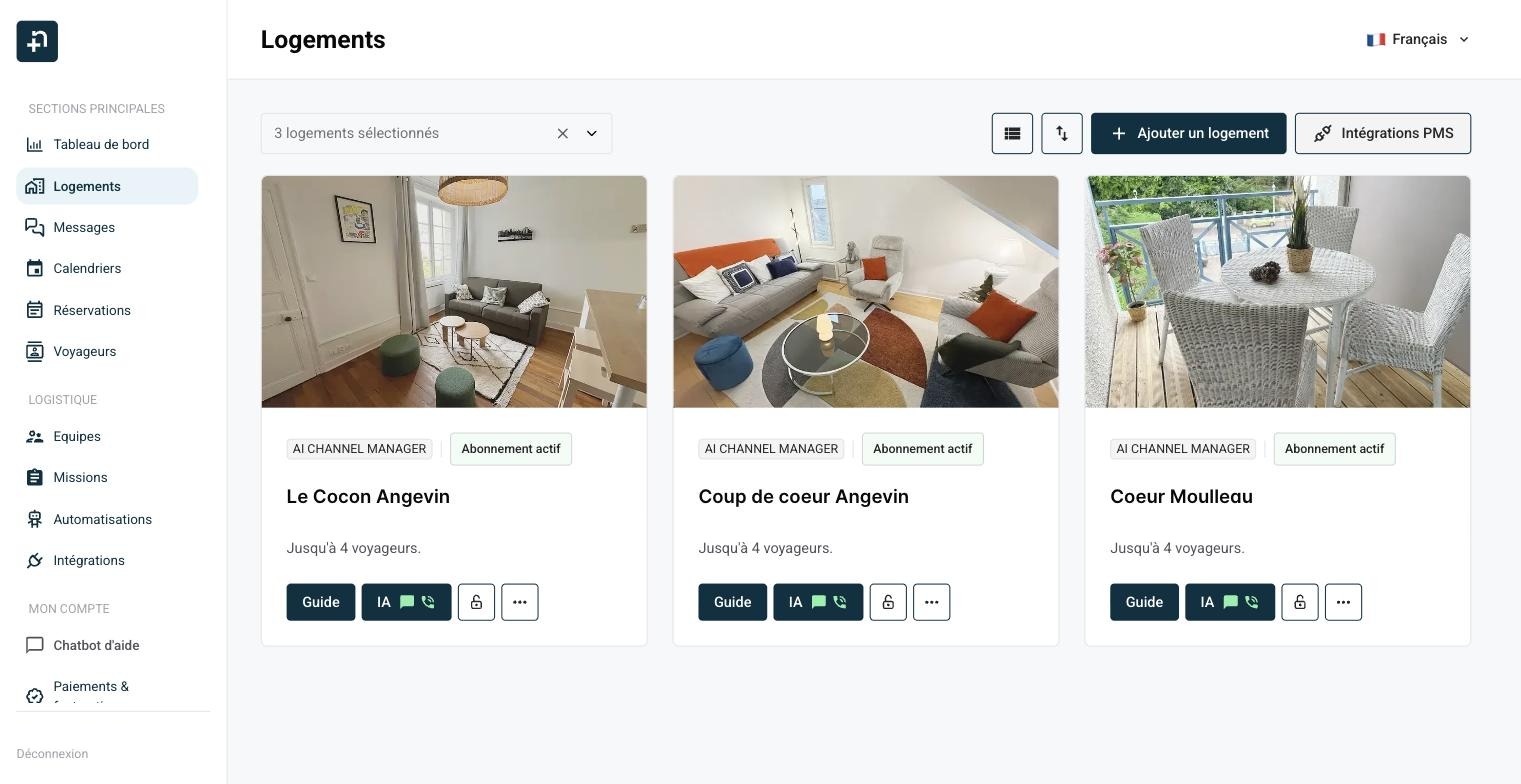Click AI CHANNEL MANAGER tag on Le Cocon Angevin
Screen dimensions: 1521x784
tap(359, 449)
